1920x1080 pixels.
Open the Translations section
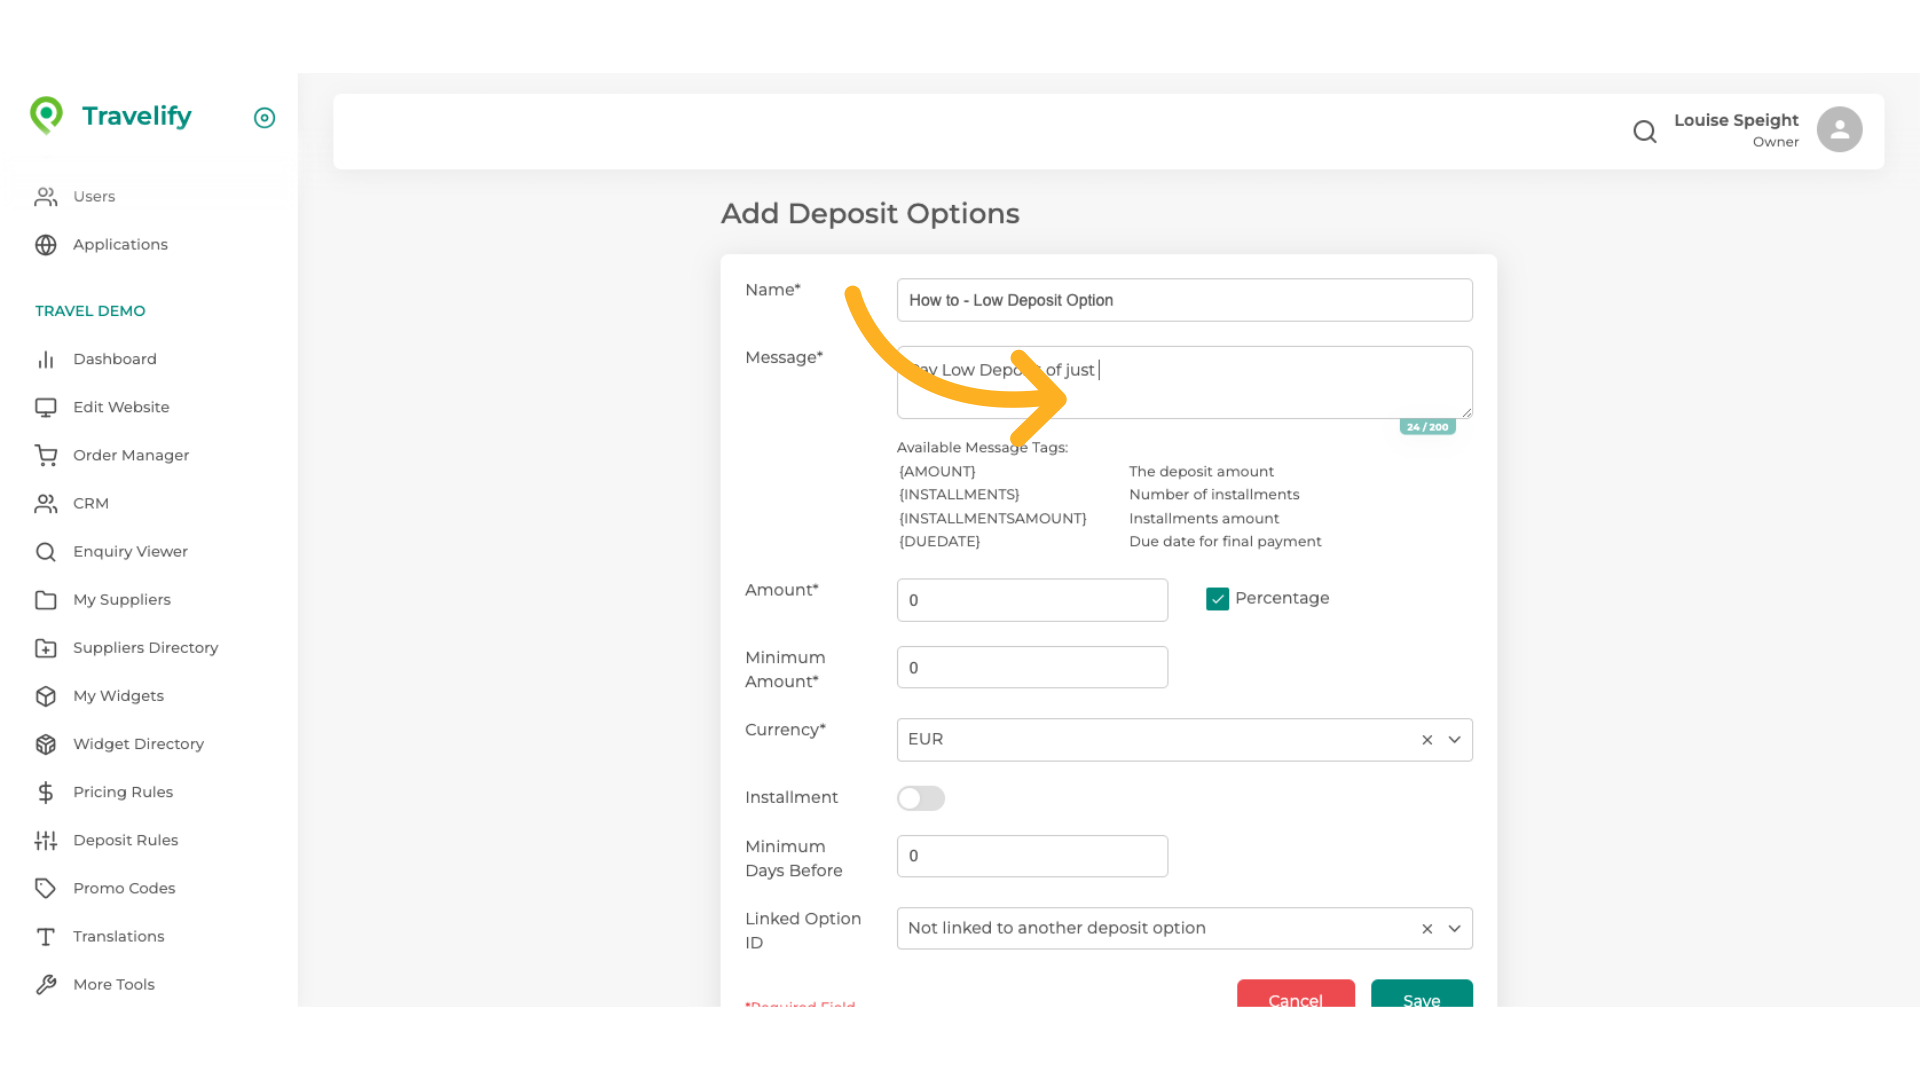click(118, 936)
